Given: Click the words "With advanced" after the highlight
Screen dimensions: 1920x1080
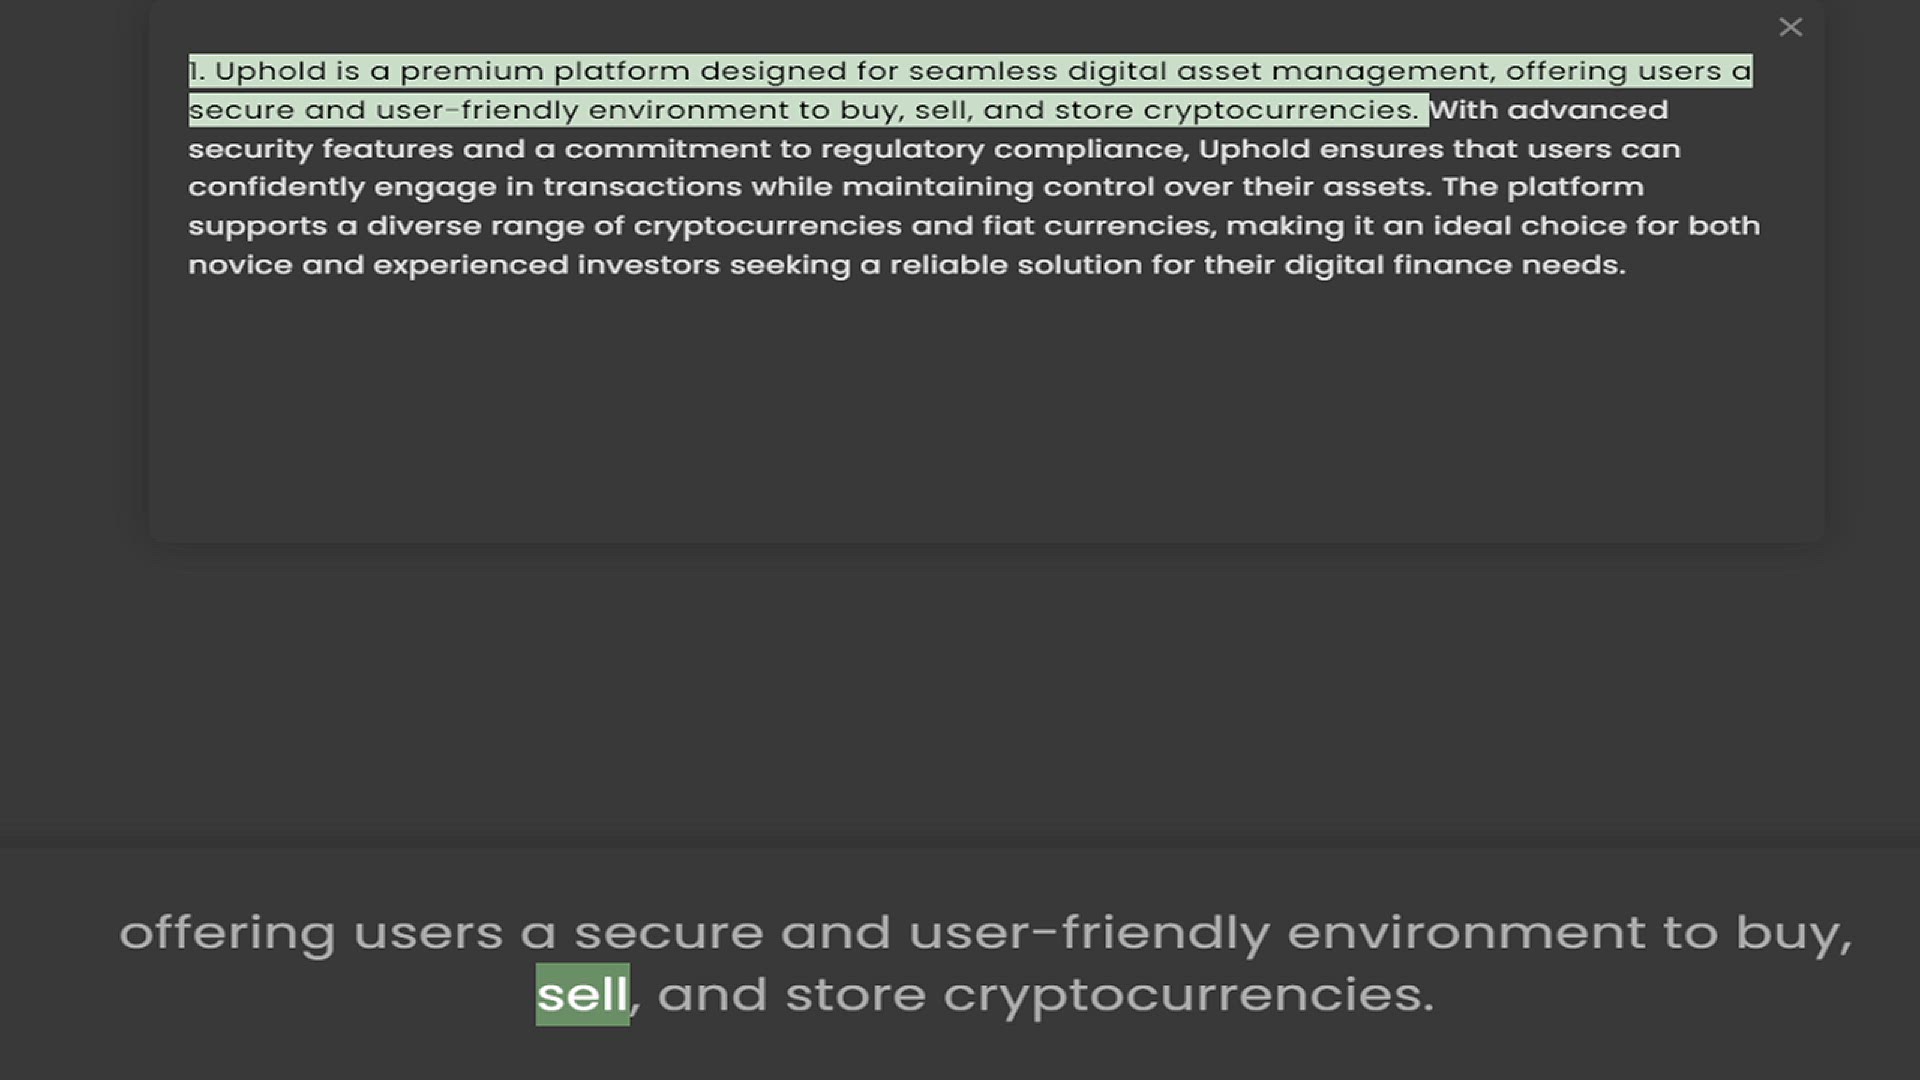Looking at the screenshot, I should pos(1549,110).
